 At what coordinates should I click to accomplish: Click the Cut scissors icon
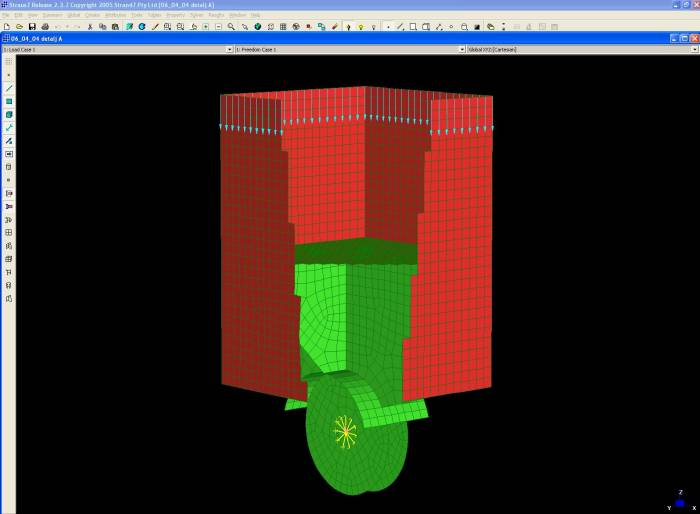coord(90,26)
